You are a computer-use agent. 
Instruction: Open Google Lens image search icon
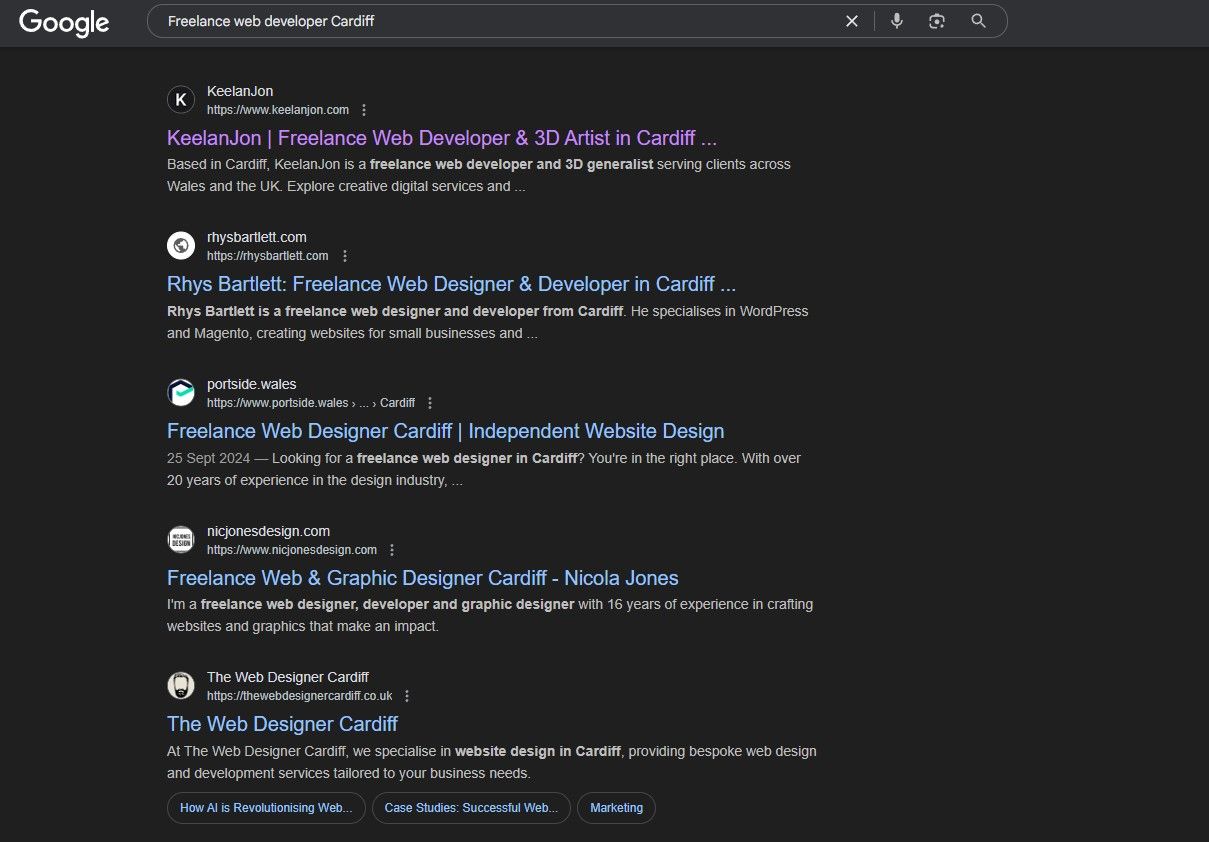(937, 21)
